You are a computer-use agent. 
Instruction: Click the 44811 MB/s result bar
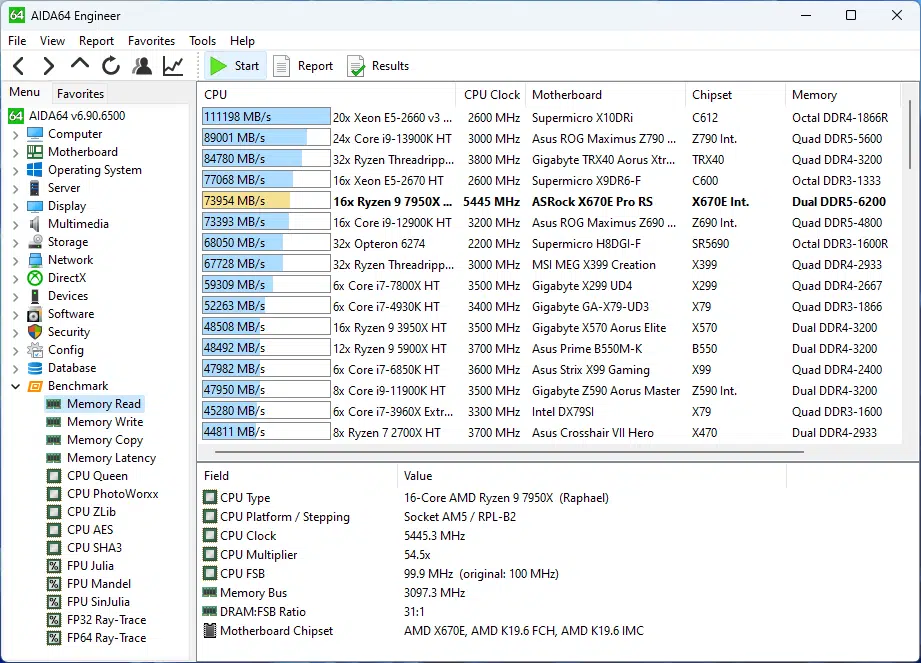pyautogui.click(x=266, y=432)
